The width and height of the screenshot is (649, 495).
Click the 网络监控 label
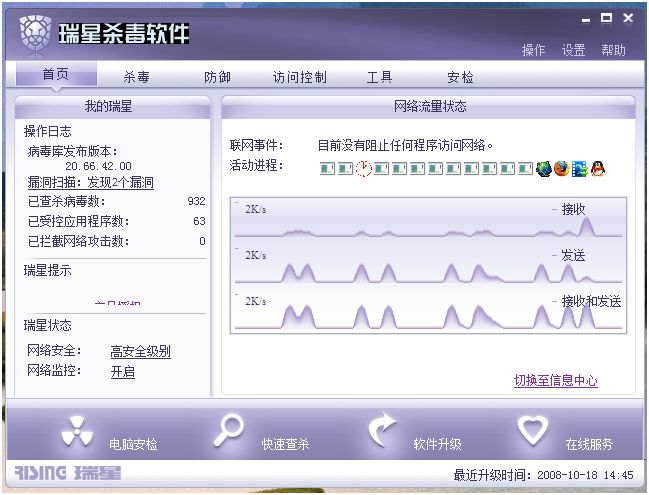[54, 370]
